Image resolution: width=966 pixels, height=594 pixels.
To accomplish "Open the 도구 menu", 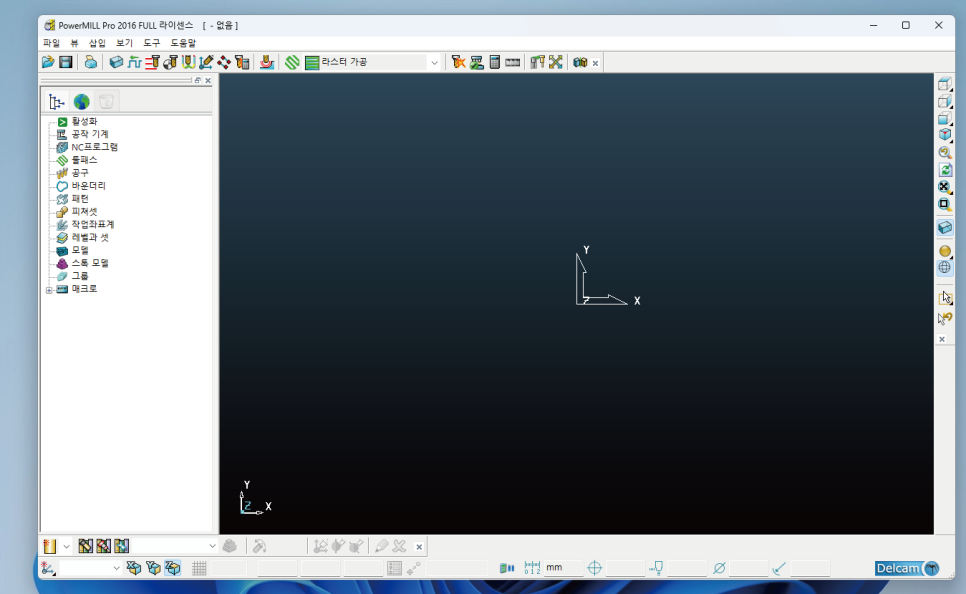I will 152,43.
